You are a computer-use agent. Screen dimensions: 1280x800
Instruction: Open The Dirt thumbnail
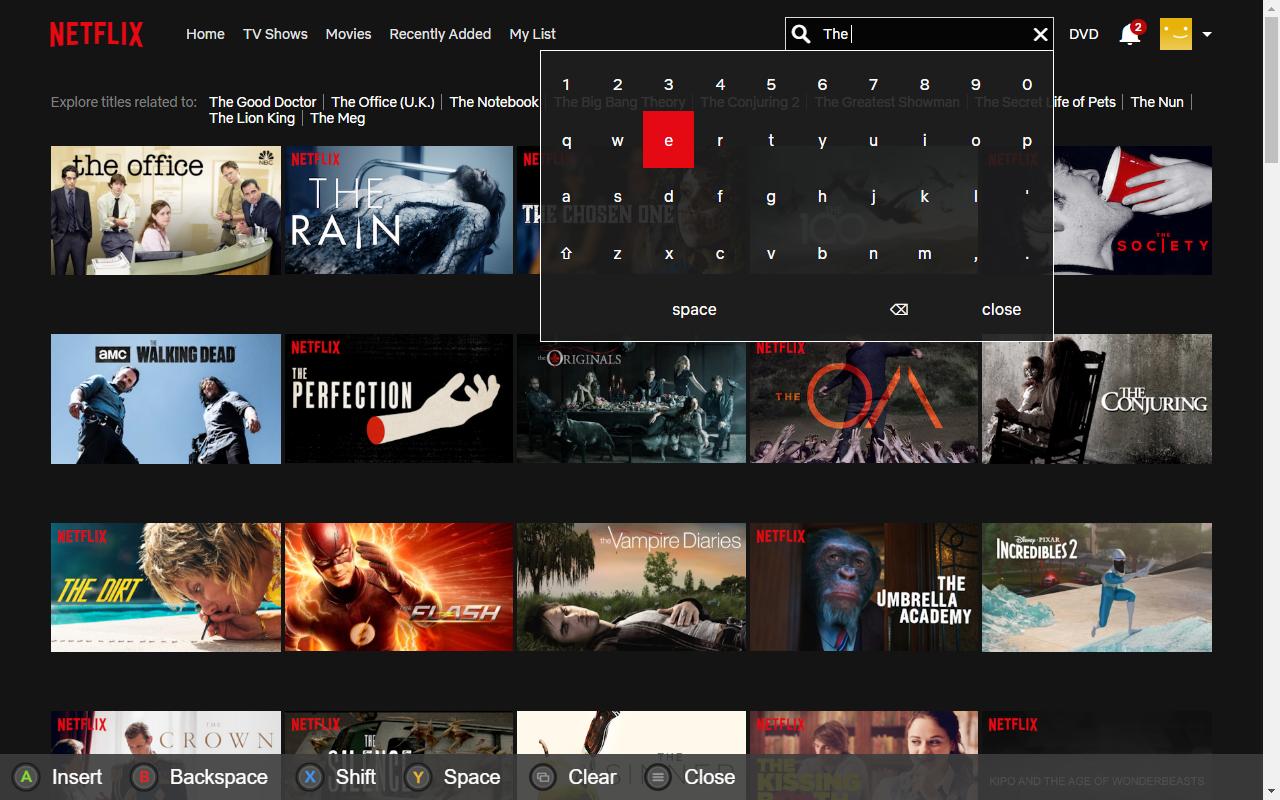tap(166, 587)
